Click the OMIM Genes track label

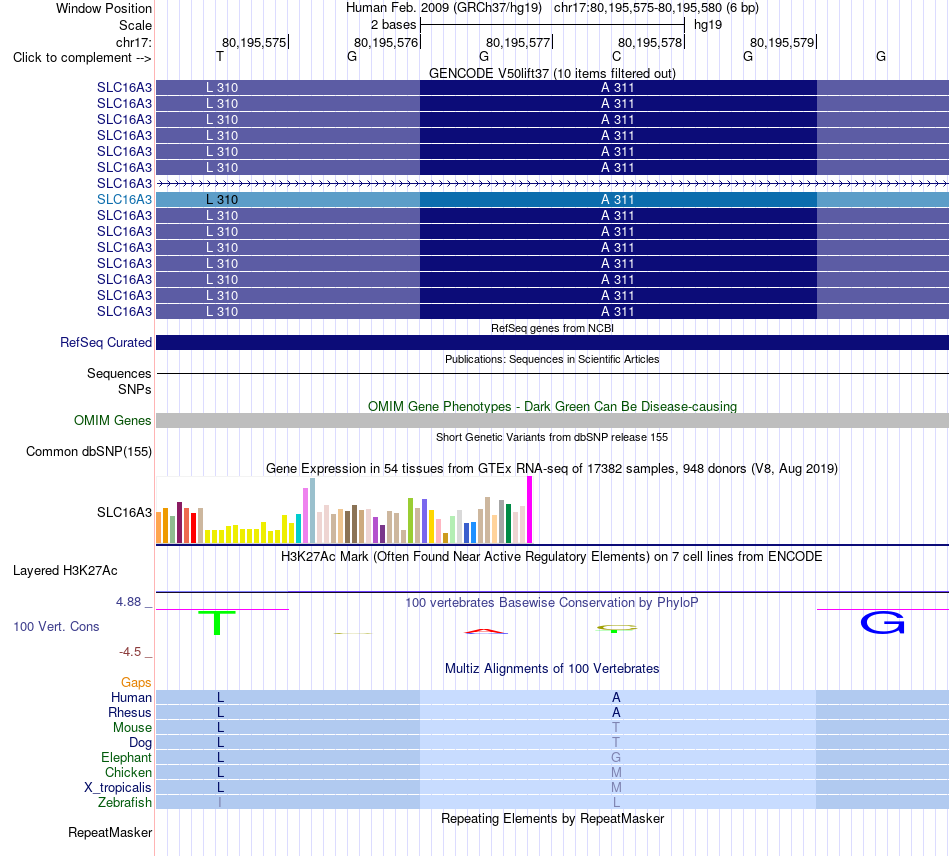coord(112,420)
